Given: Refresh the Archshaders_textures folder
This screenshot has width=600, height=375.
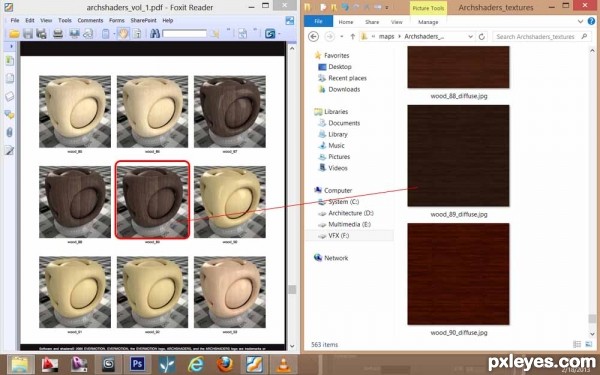Looking at the screenshot, I should (x=482, y=36).
